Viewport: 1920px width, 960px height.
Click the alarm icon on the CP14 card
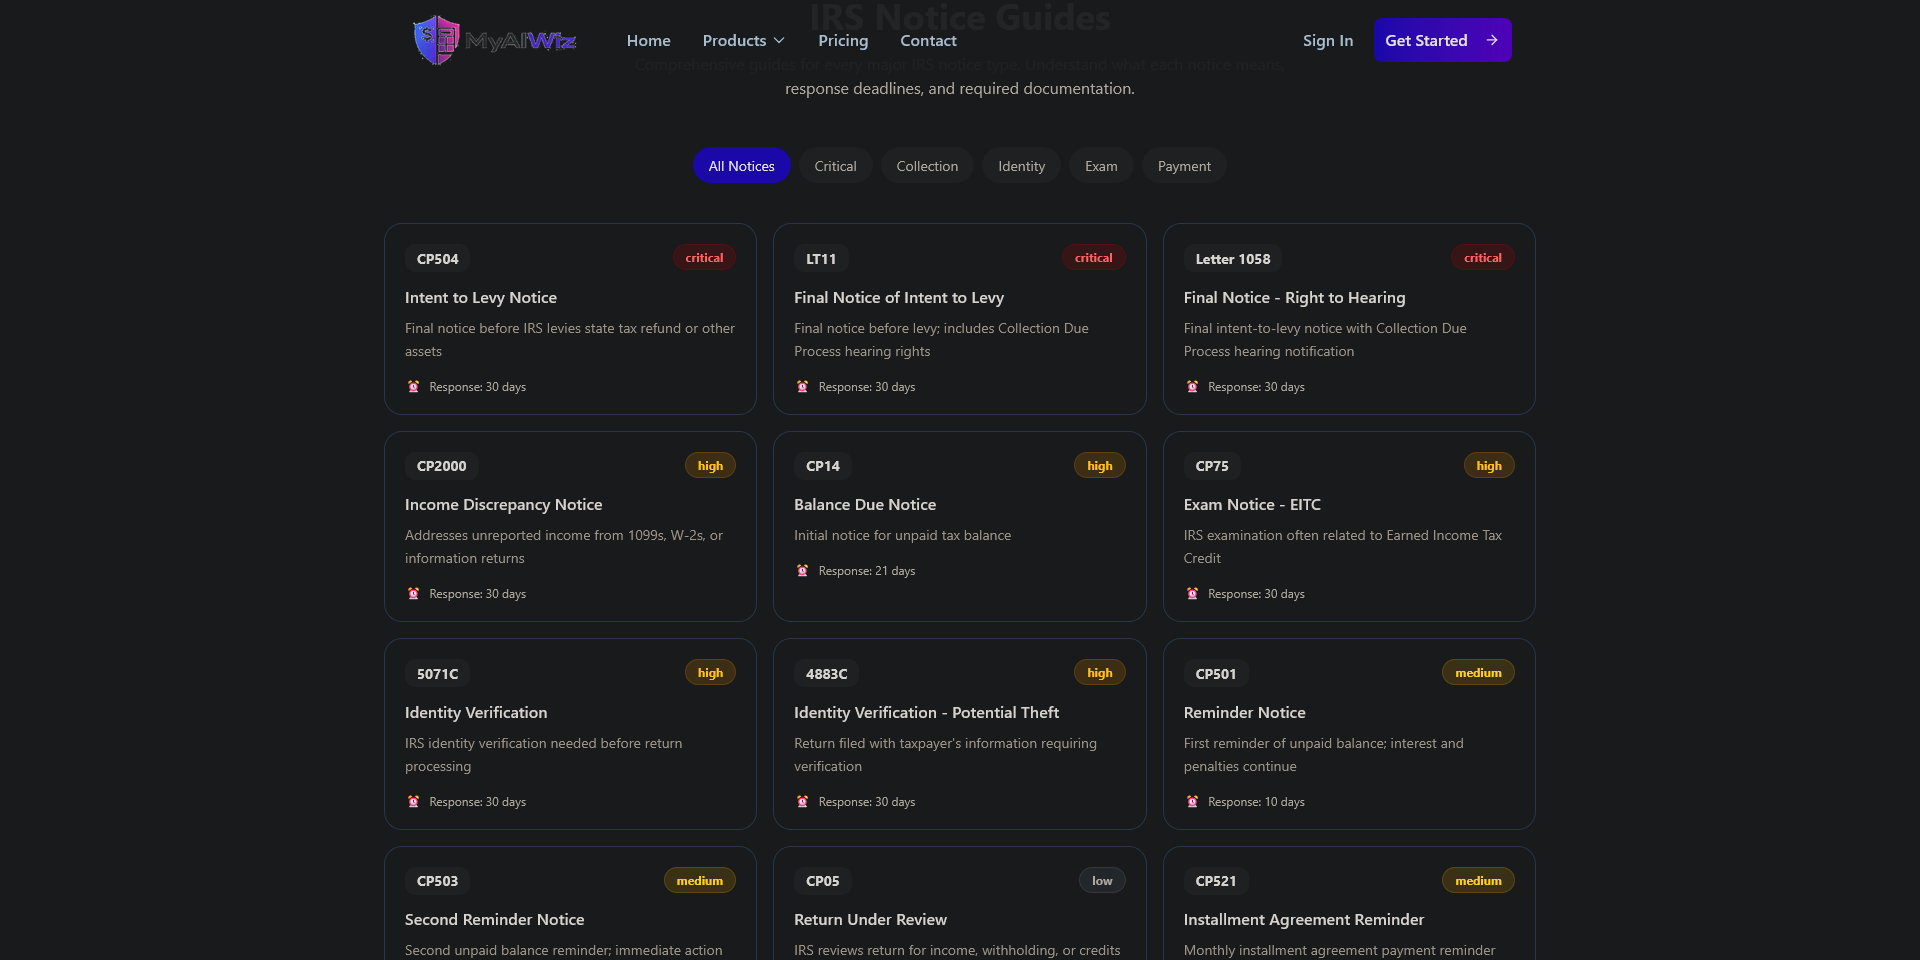[x=802, y=571]
